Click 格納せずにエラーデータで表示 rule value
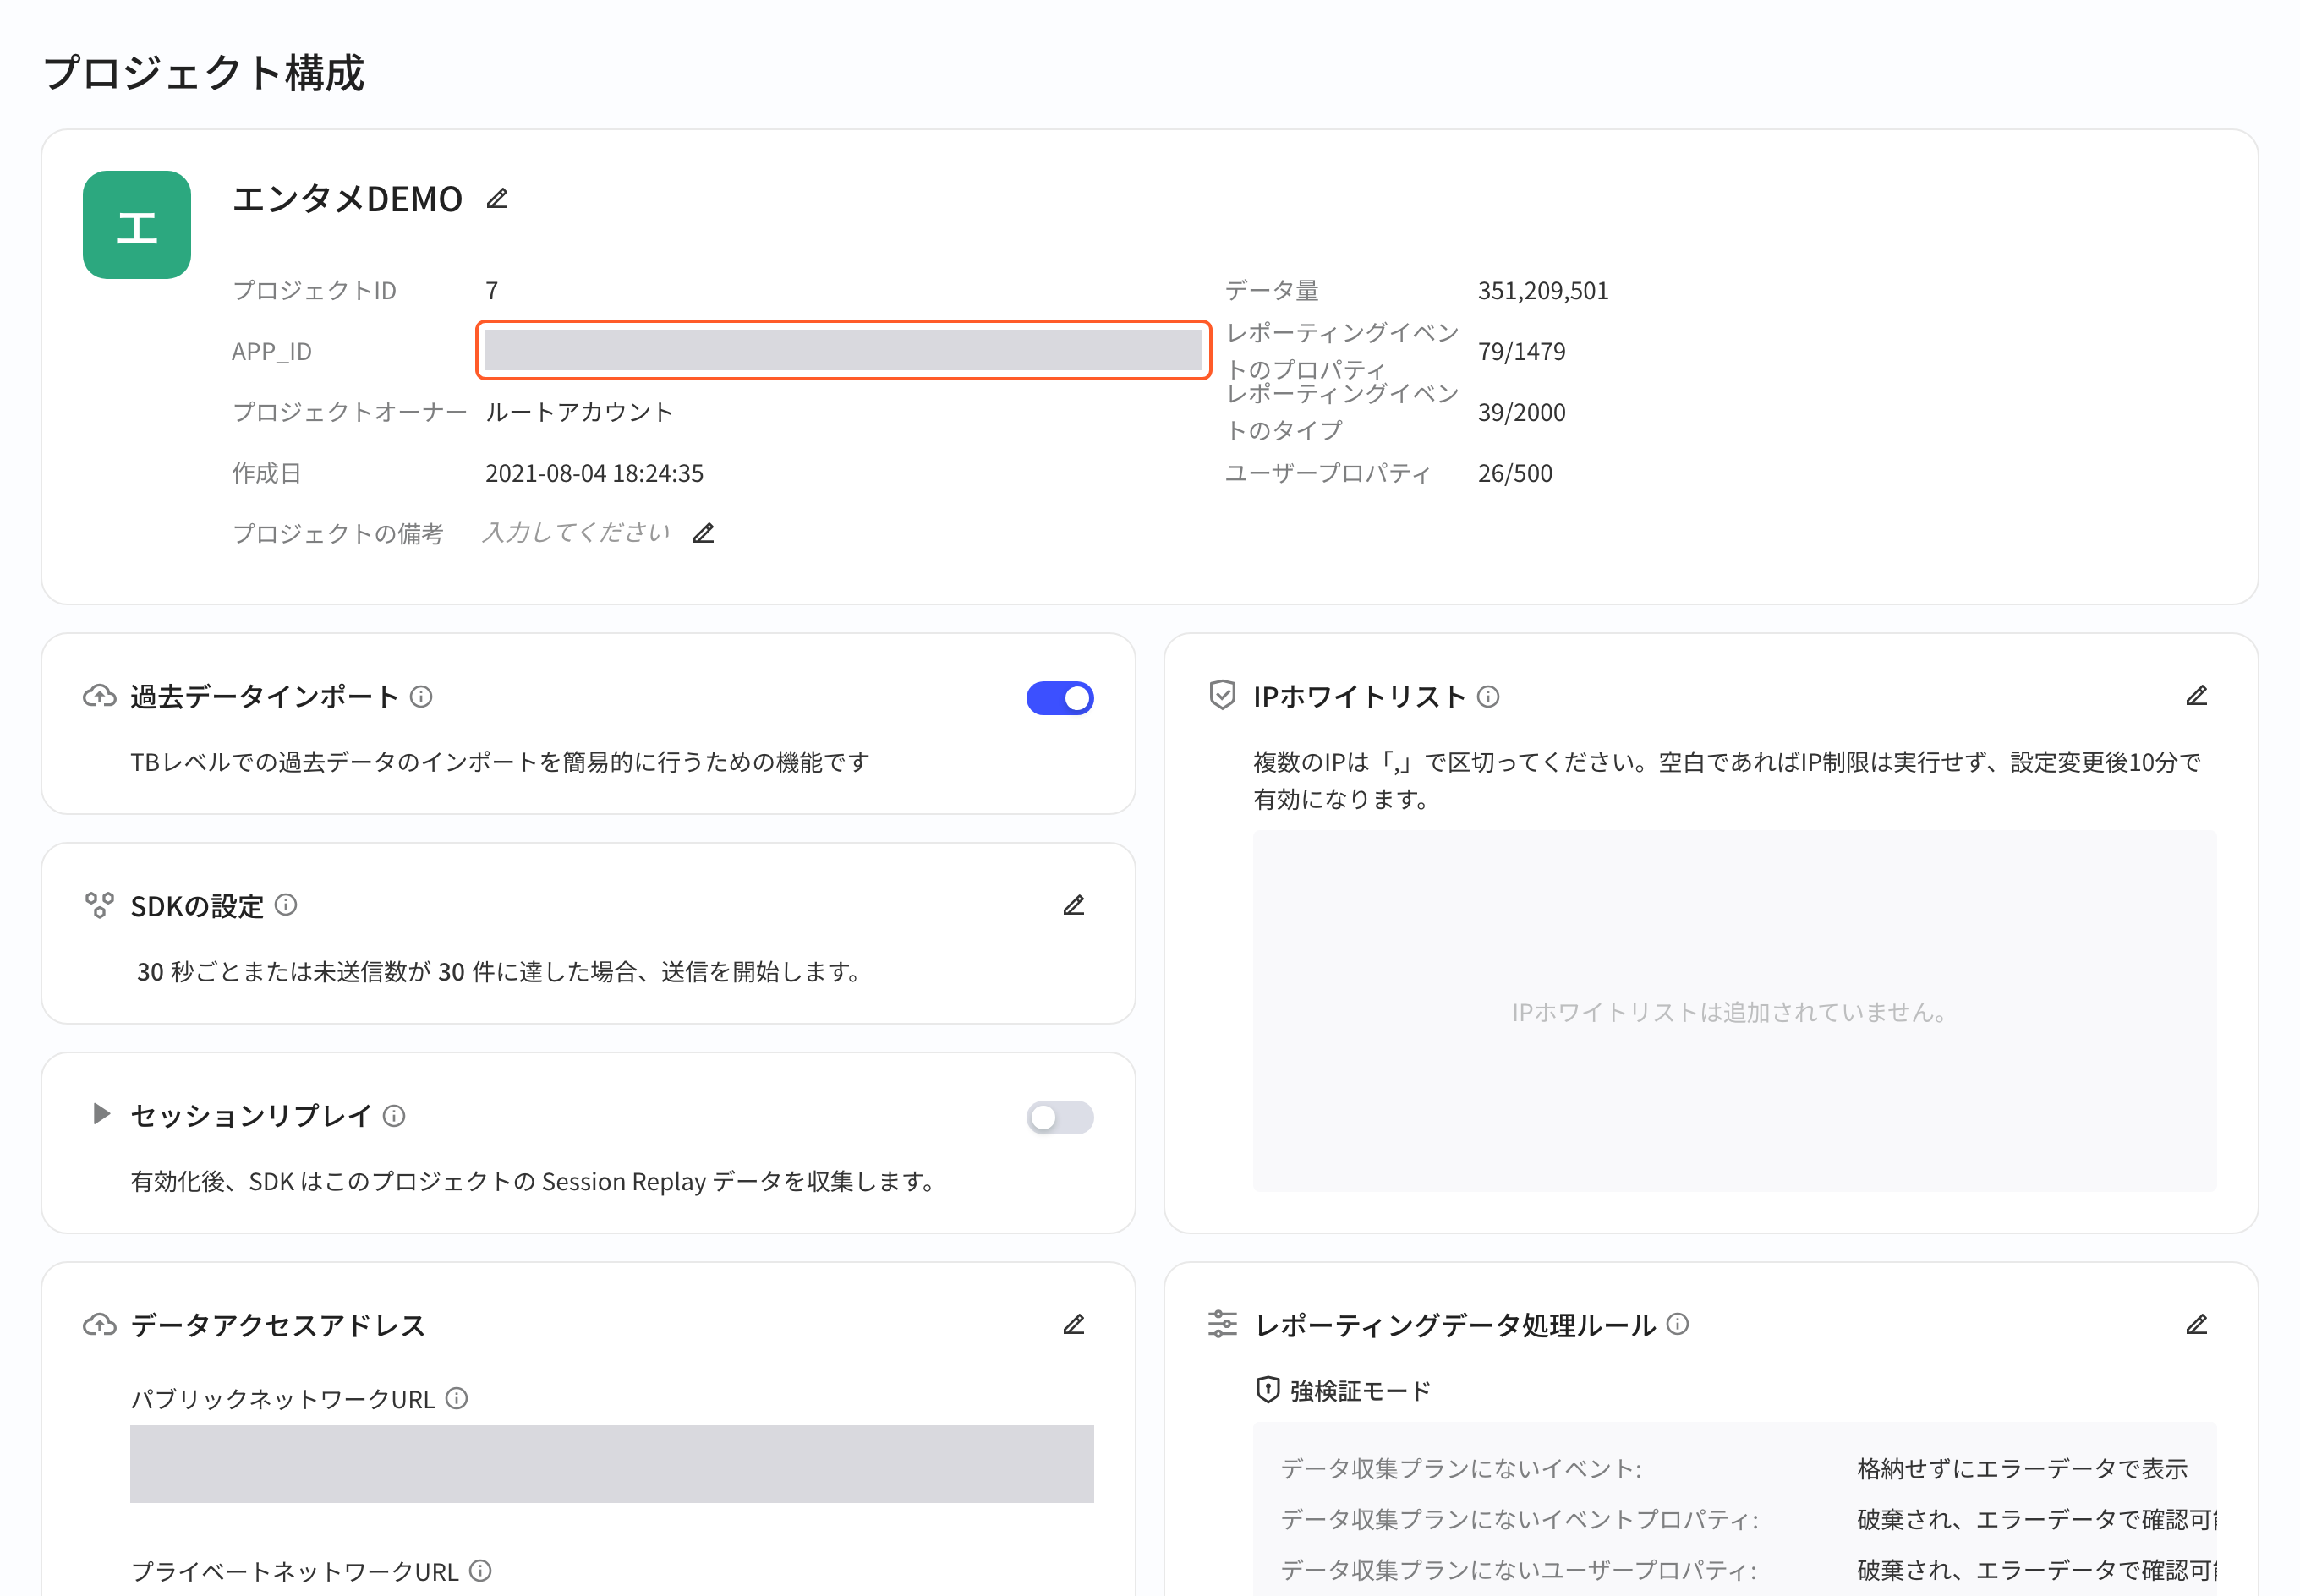The image size is (2300, 1596). [x=2022, y=1468]
